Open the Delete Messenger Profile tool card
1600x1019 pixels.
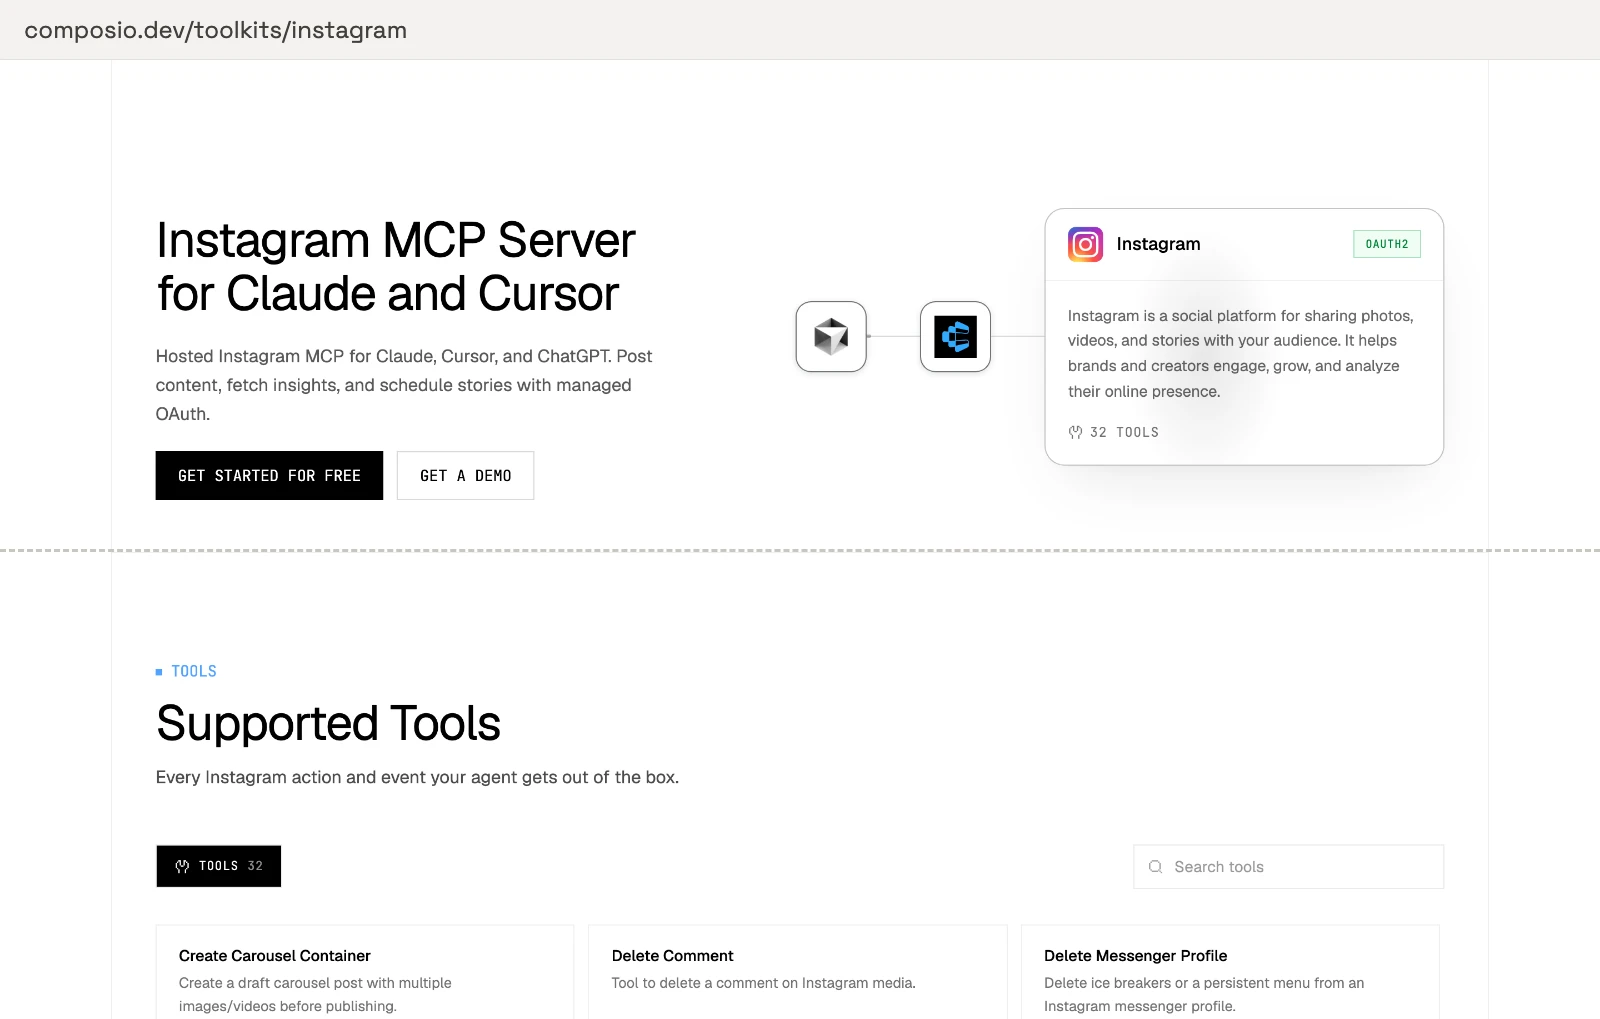pos(1230,972)
